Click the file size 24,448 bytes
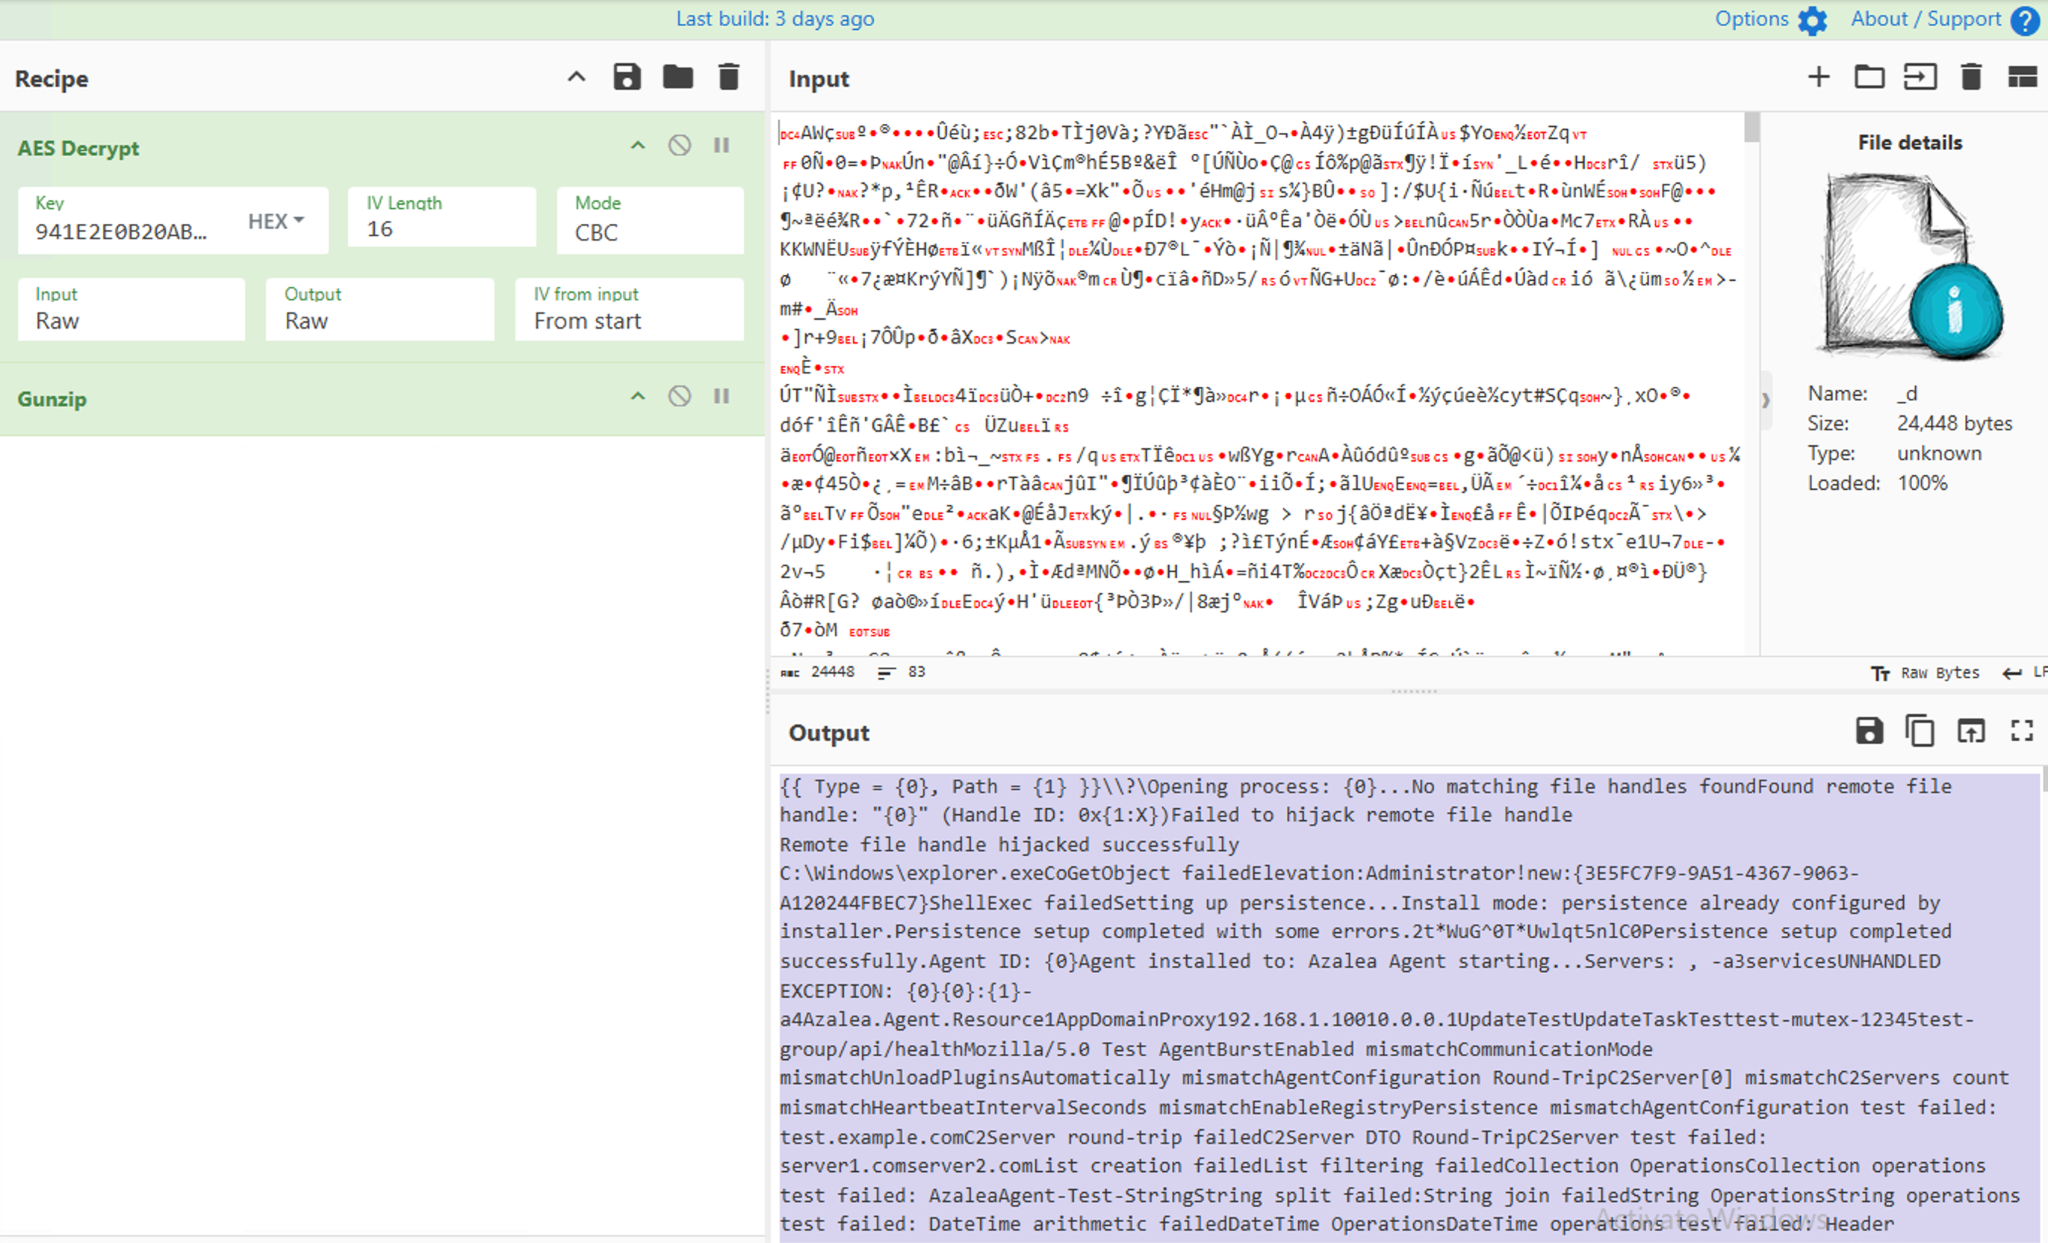 point(1954,423)
